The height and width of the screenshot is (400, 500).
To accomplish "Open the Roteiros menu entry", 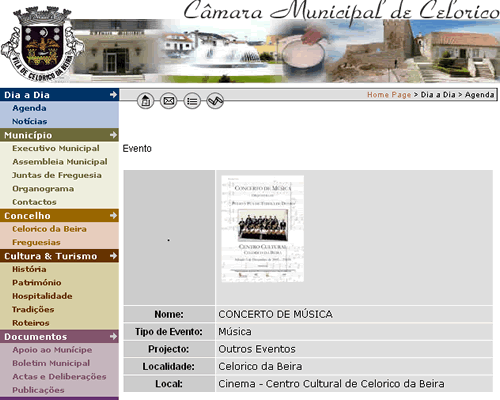I will [31, 323].
